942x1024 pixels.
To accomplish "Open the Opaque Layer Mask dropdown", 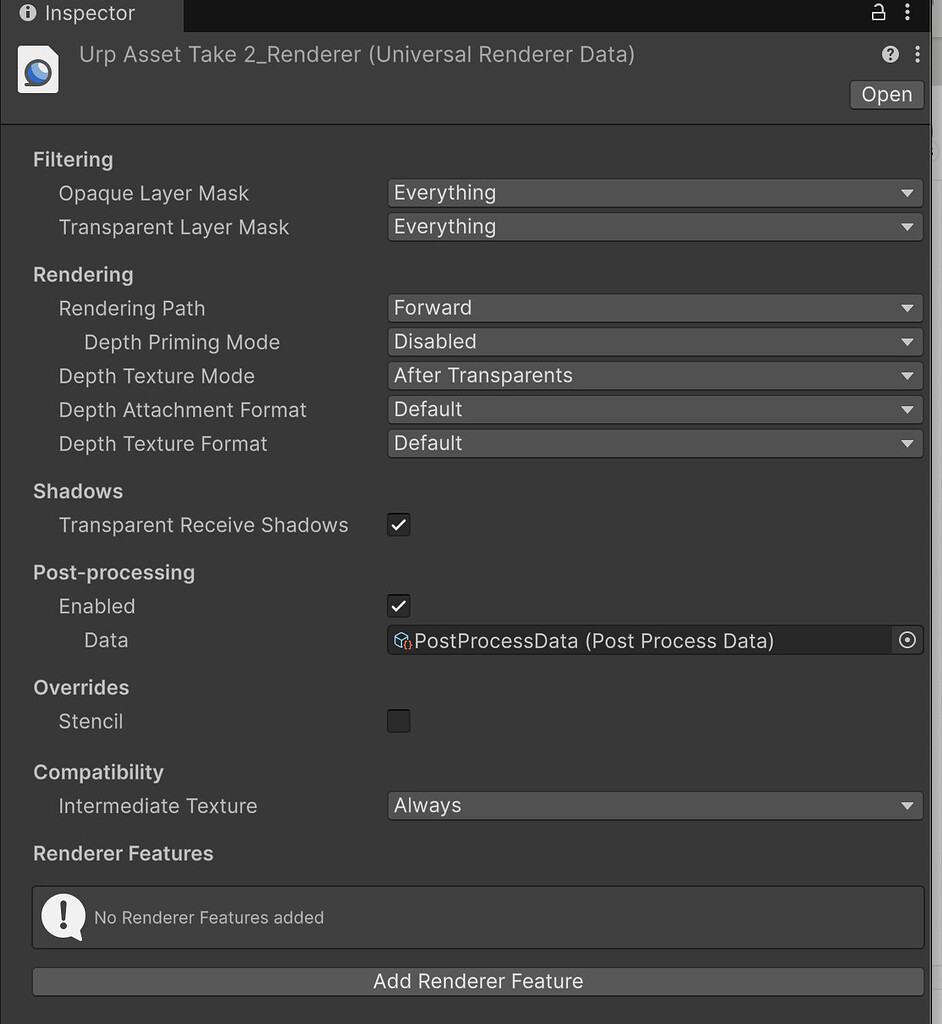I will [x=655, y=192].
